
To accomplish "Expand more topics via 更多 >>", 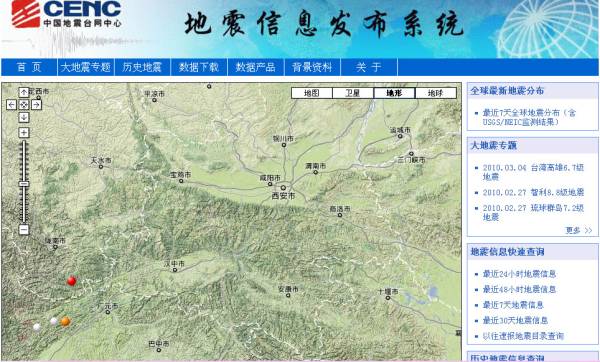I will [x=579, y=230].
